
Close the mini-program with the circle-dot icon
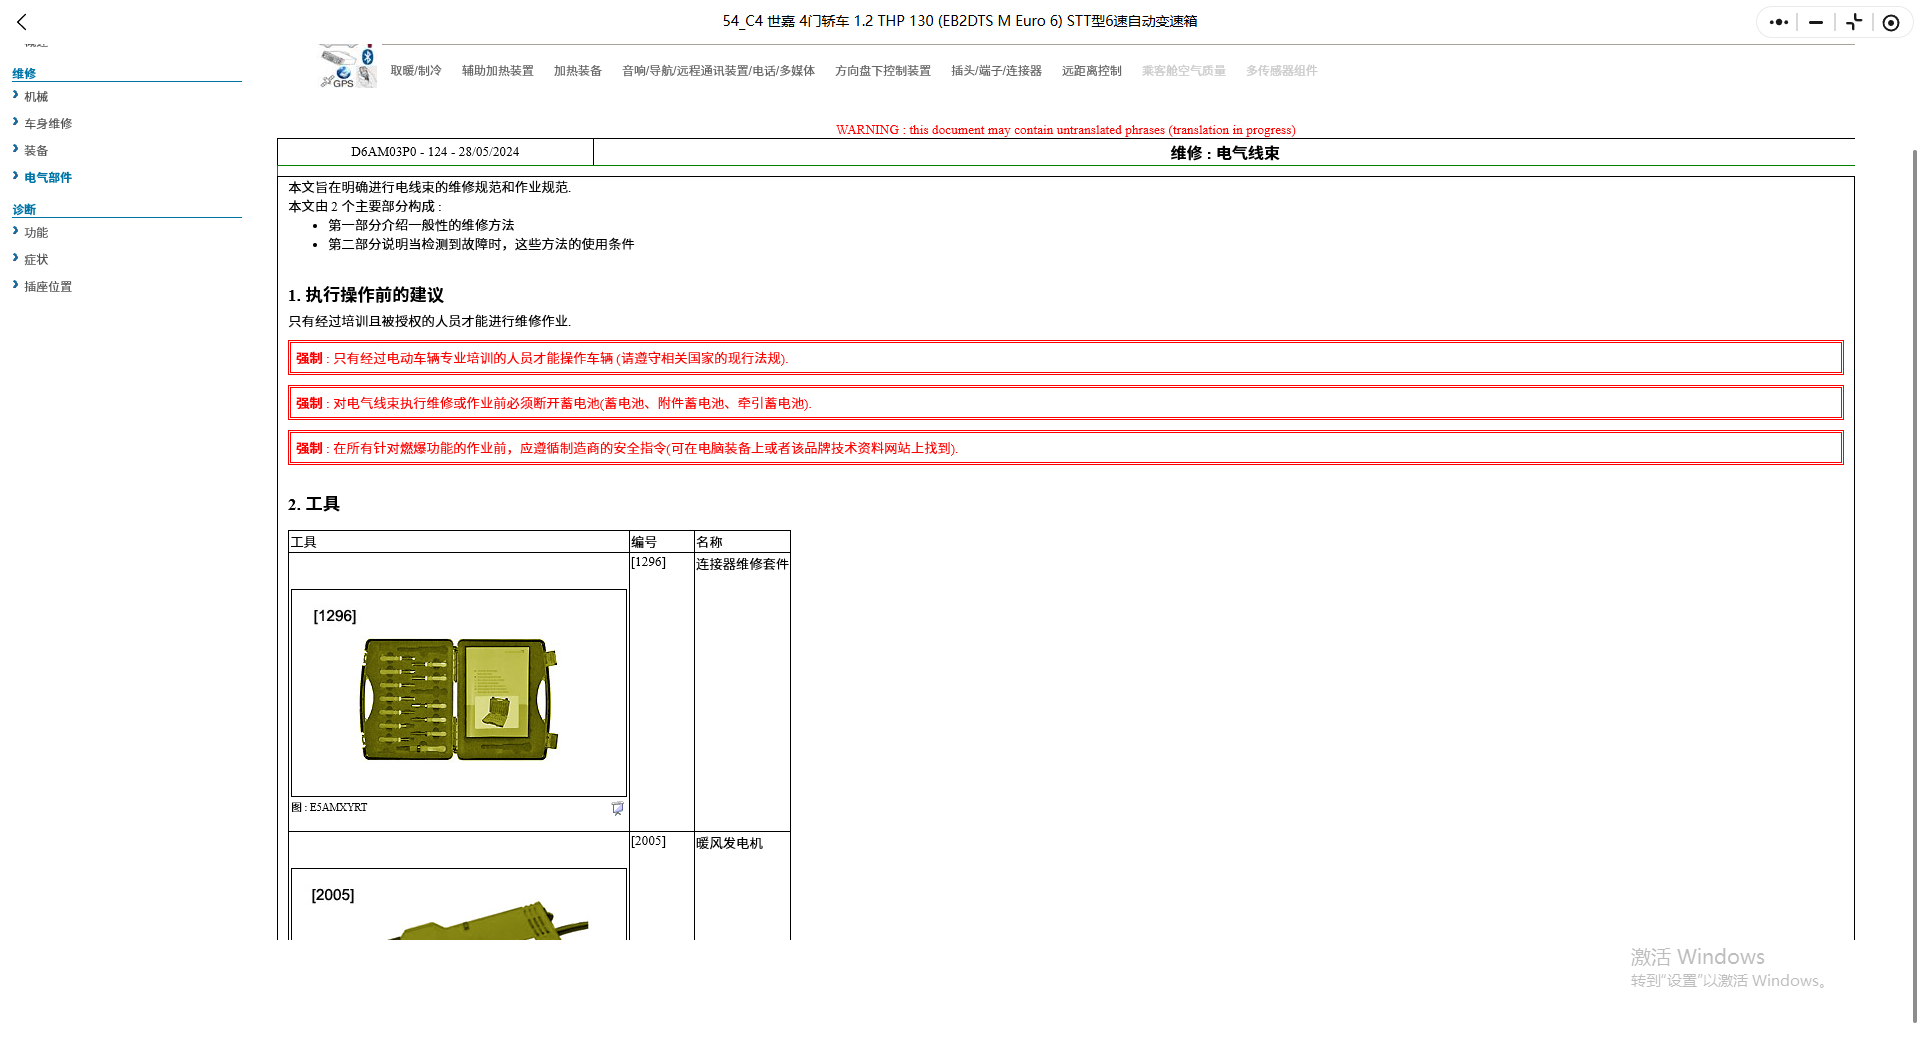coord(1891,22)
